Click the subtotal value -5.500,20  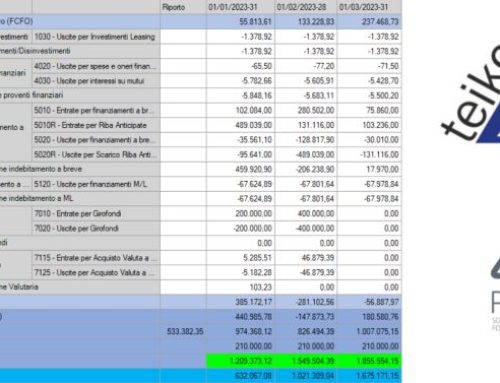[383, 96]
